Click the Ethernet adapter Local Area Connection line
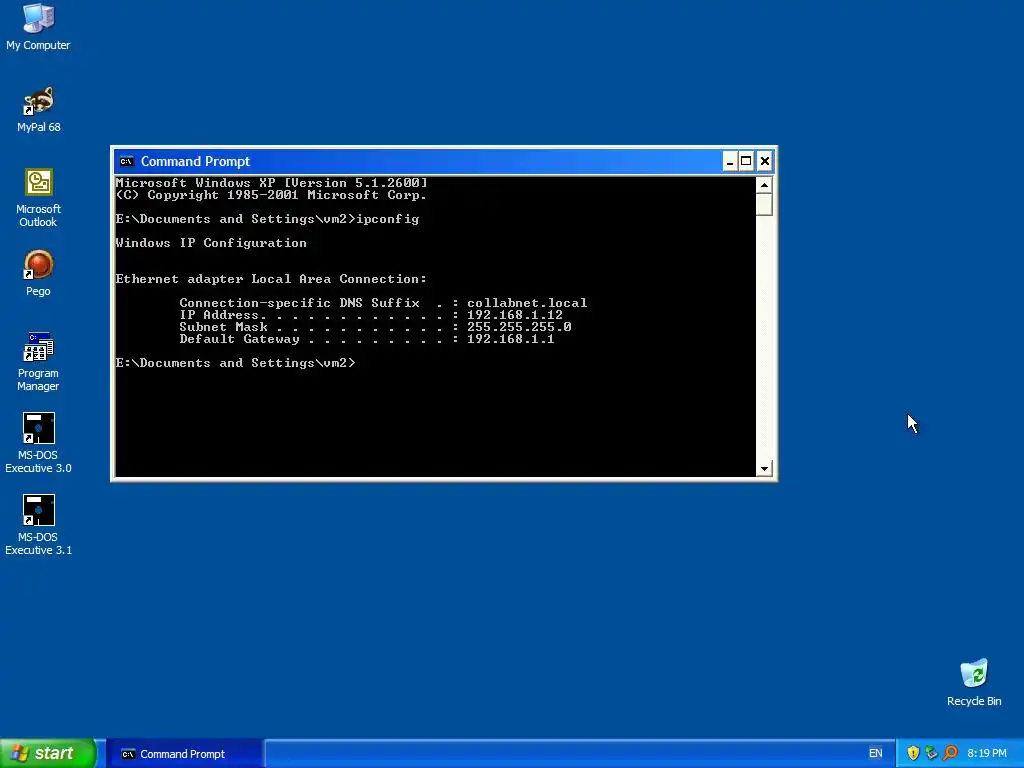1024x768 pixels. [x=271, y=279]
